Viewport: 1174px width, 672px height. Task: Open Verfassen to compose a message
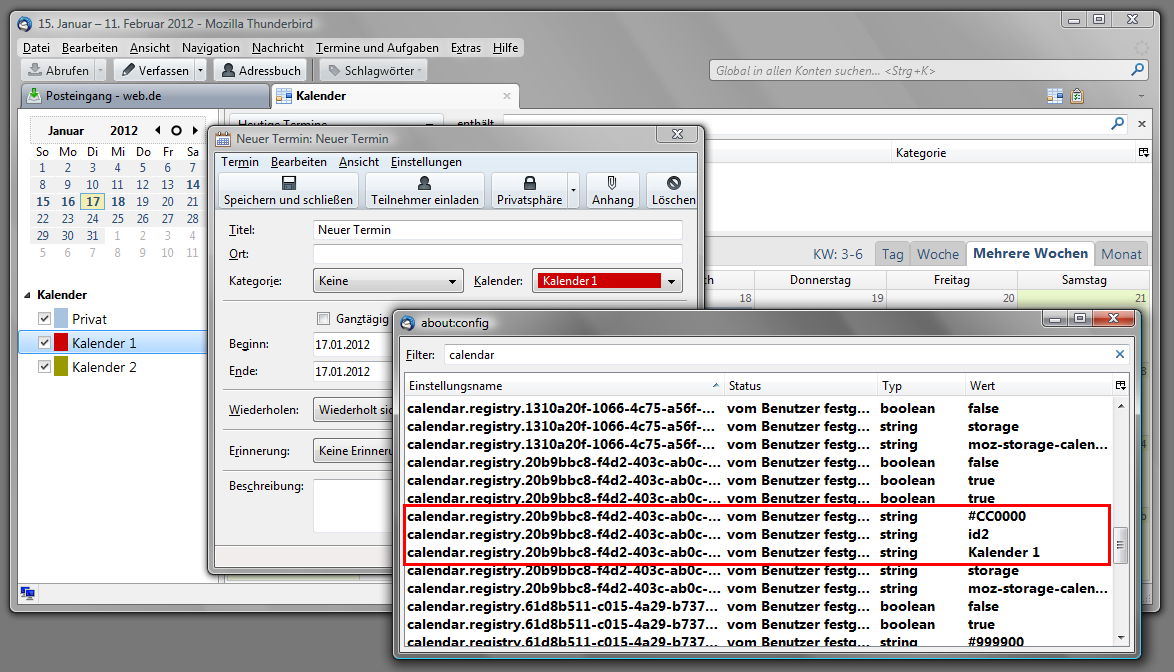[x=156, y=70]
